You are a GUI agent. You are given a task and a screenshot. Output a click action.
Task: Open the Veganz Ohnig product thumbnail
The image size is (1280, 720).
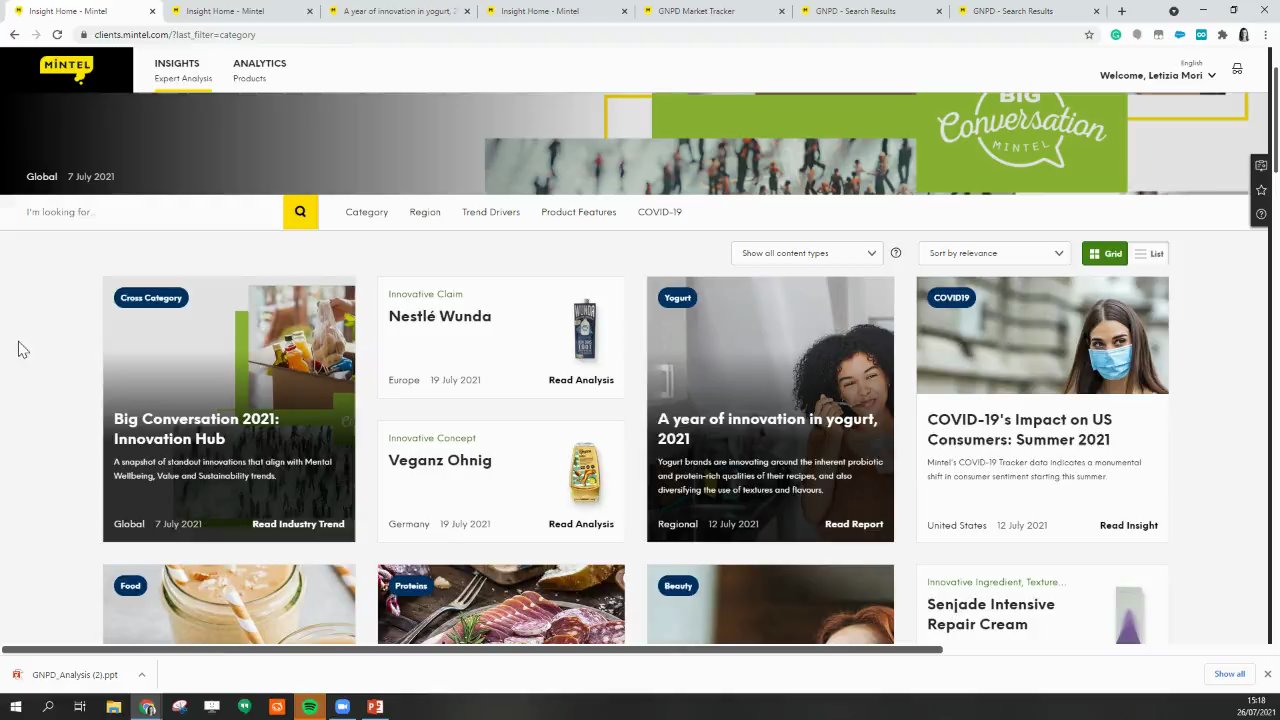[585, 473]
